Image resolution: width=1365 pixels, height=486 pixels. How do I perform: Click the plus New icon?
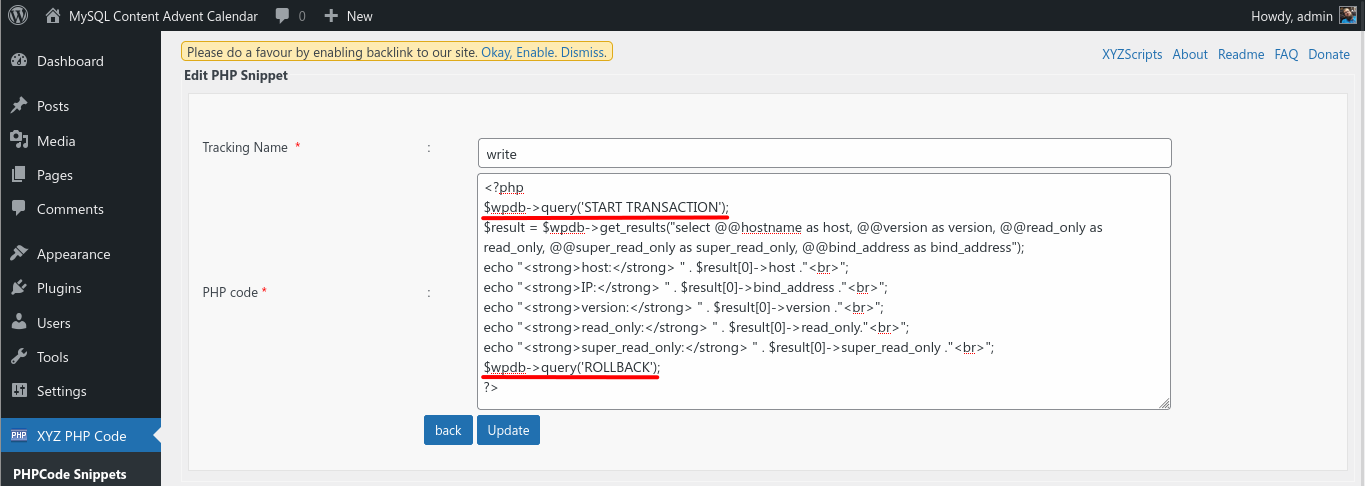click(x=331, y=16)
